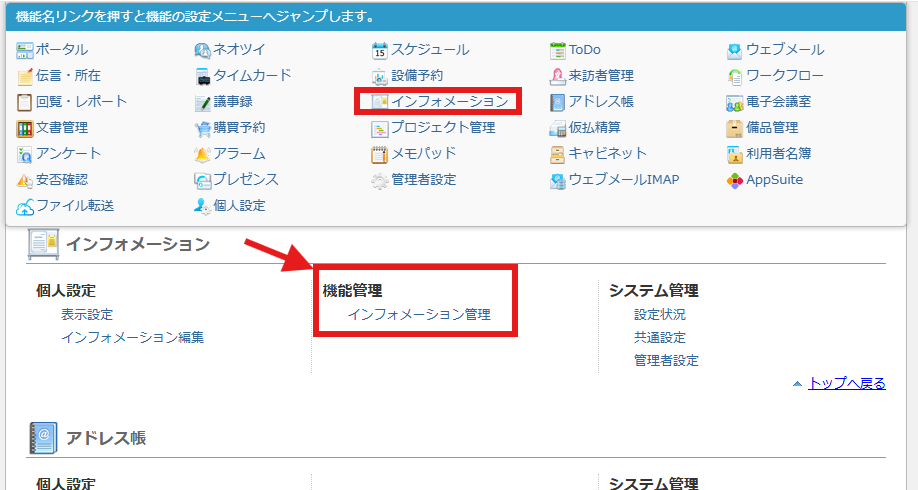Click the ファイル転送 cloud icon
The height and width of the screenshot is (490, 918).
point(25,207)
